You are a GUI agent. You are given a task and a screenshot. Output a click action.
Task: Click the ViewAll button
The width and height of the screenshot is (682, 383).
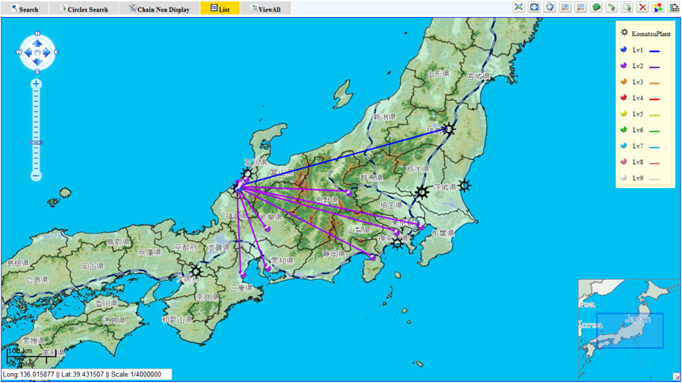pos(266,9)
